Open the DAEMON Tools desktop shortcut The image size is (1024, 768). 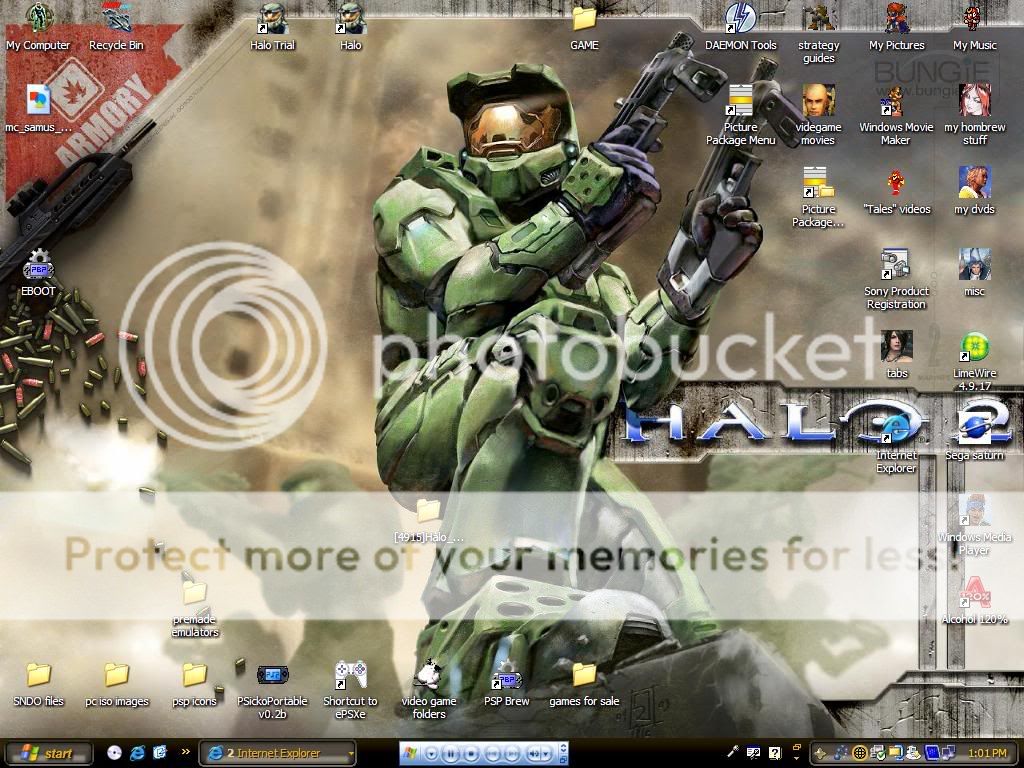[740, 20]
